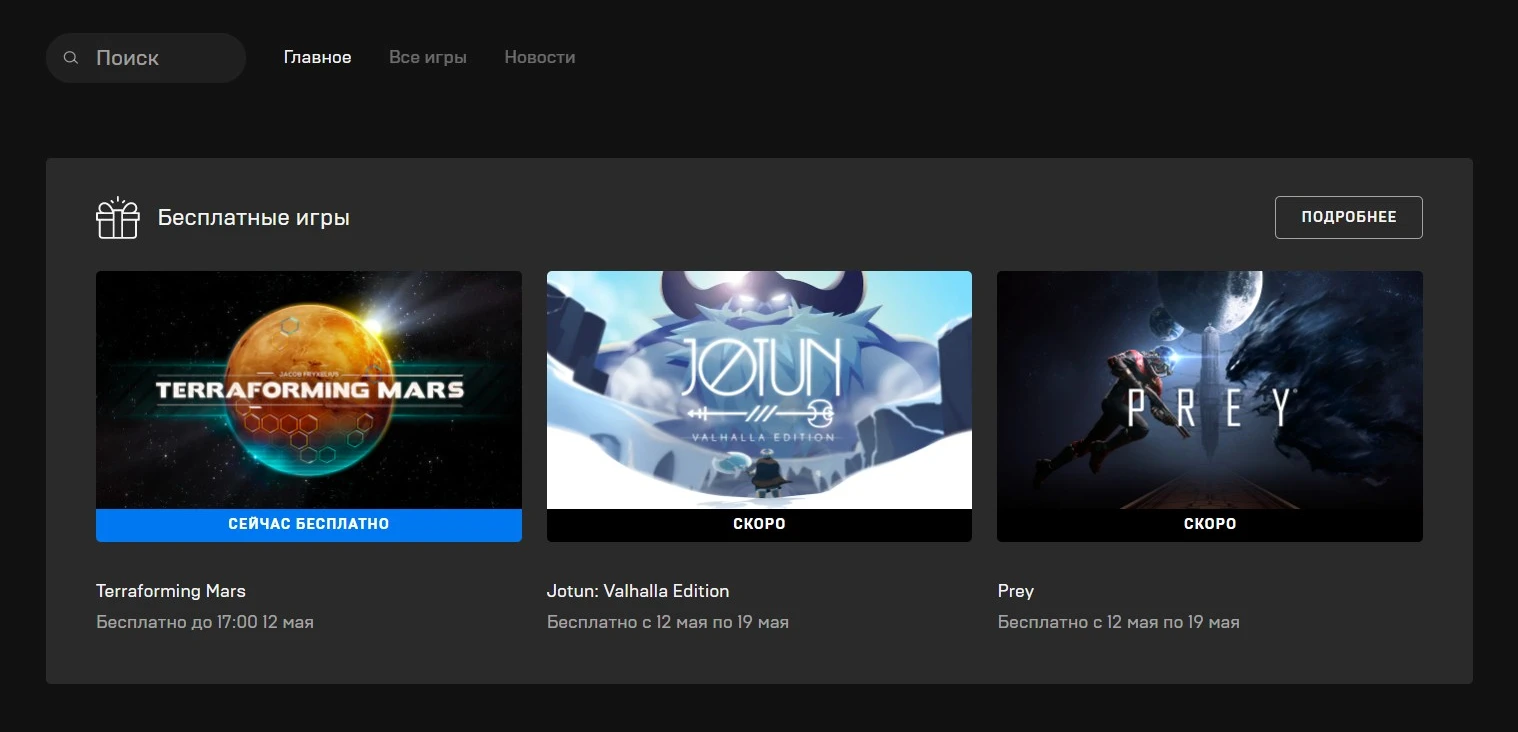The height and width of the screenshot is (732, 1518).
Task: Click Jotun's "Бесплатно с 12 мая по 19 мая"
Action: pyautogui.click(x=668, y=622)
